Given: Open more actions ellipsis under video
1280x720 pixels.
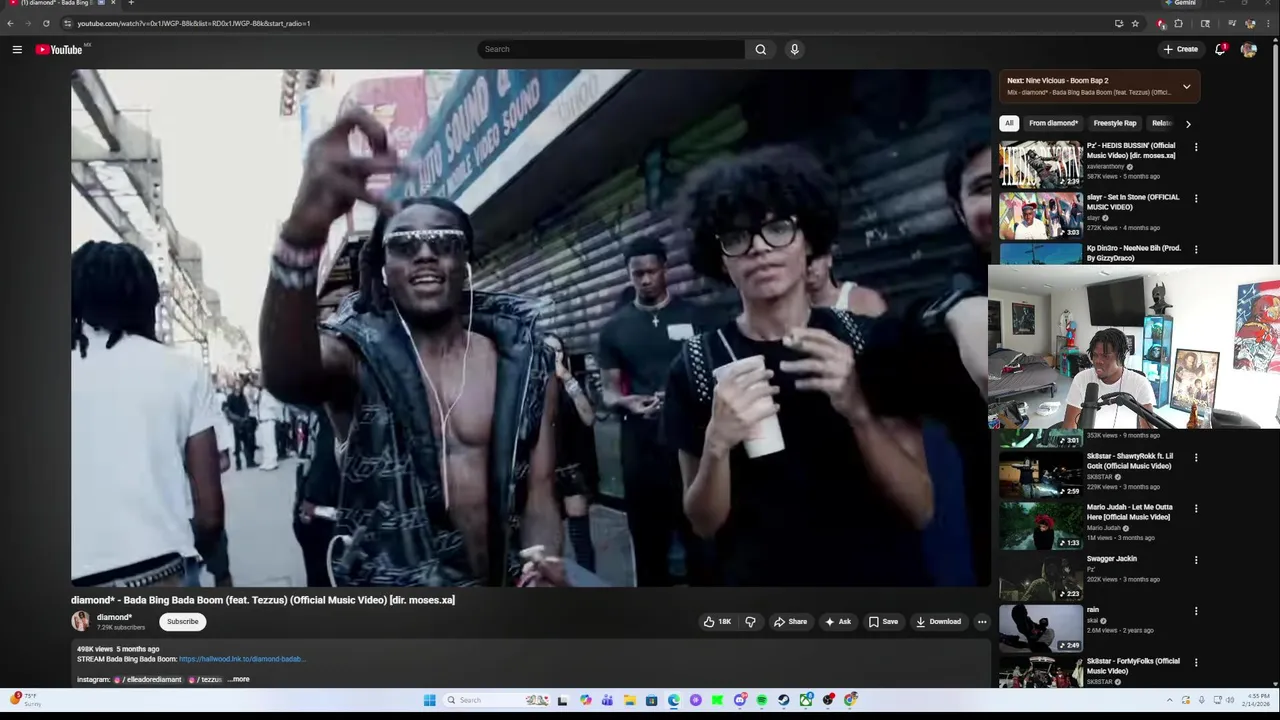Looking at the screenshot, I should tap(982, 622).
